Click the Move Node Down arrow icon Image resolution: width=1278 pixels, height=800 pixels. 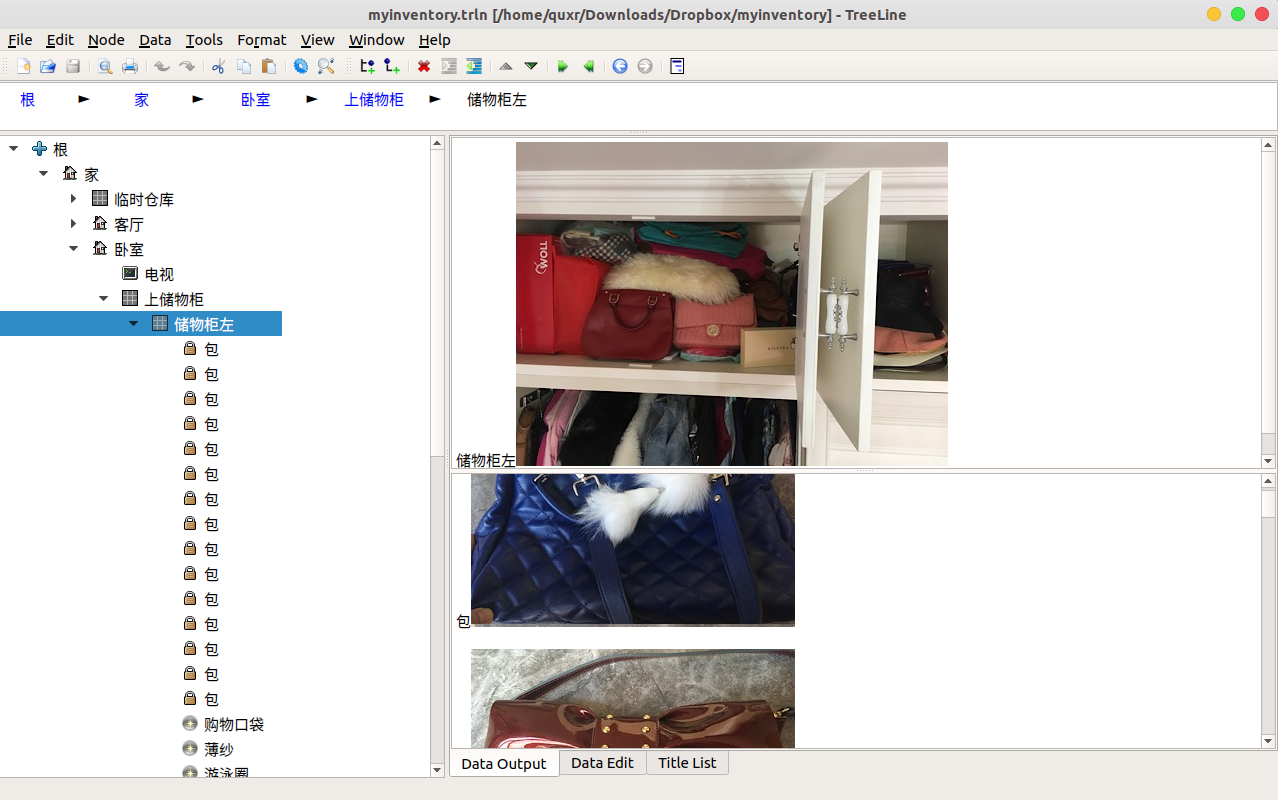531,66
